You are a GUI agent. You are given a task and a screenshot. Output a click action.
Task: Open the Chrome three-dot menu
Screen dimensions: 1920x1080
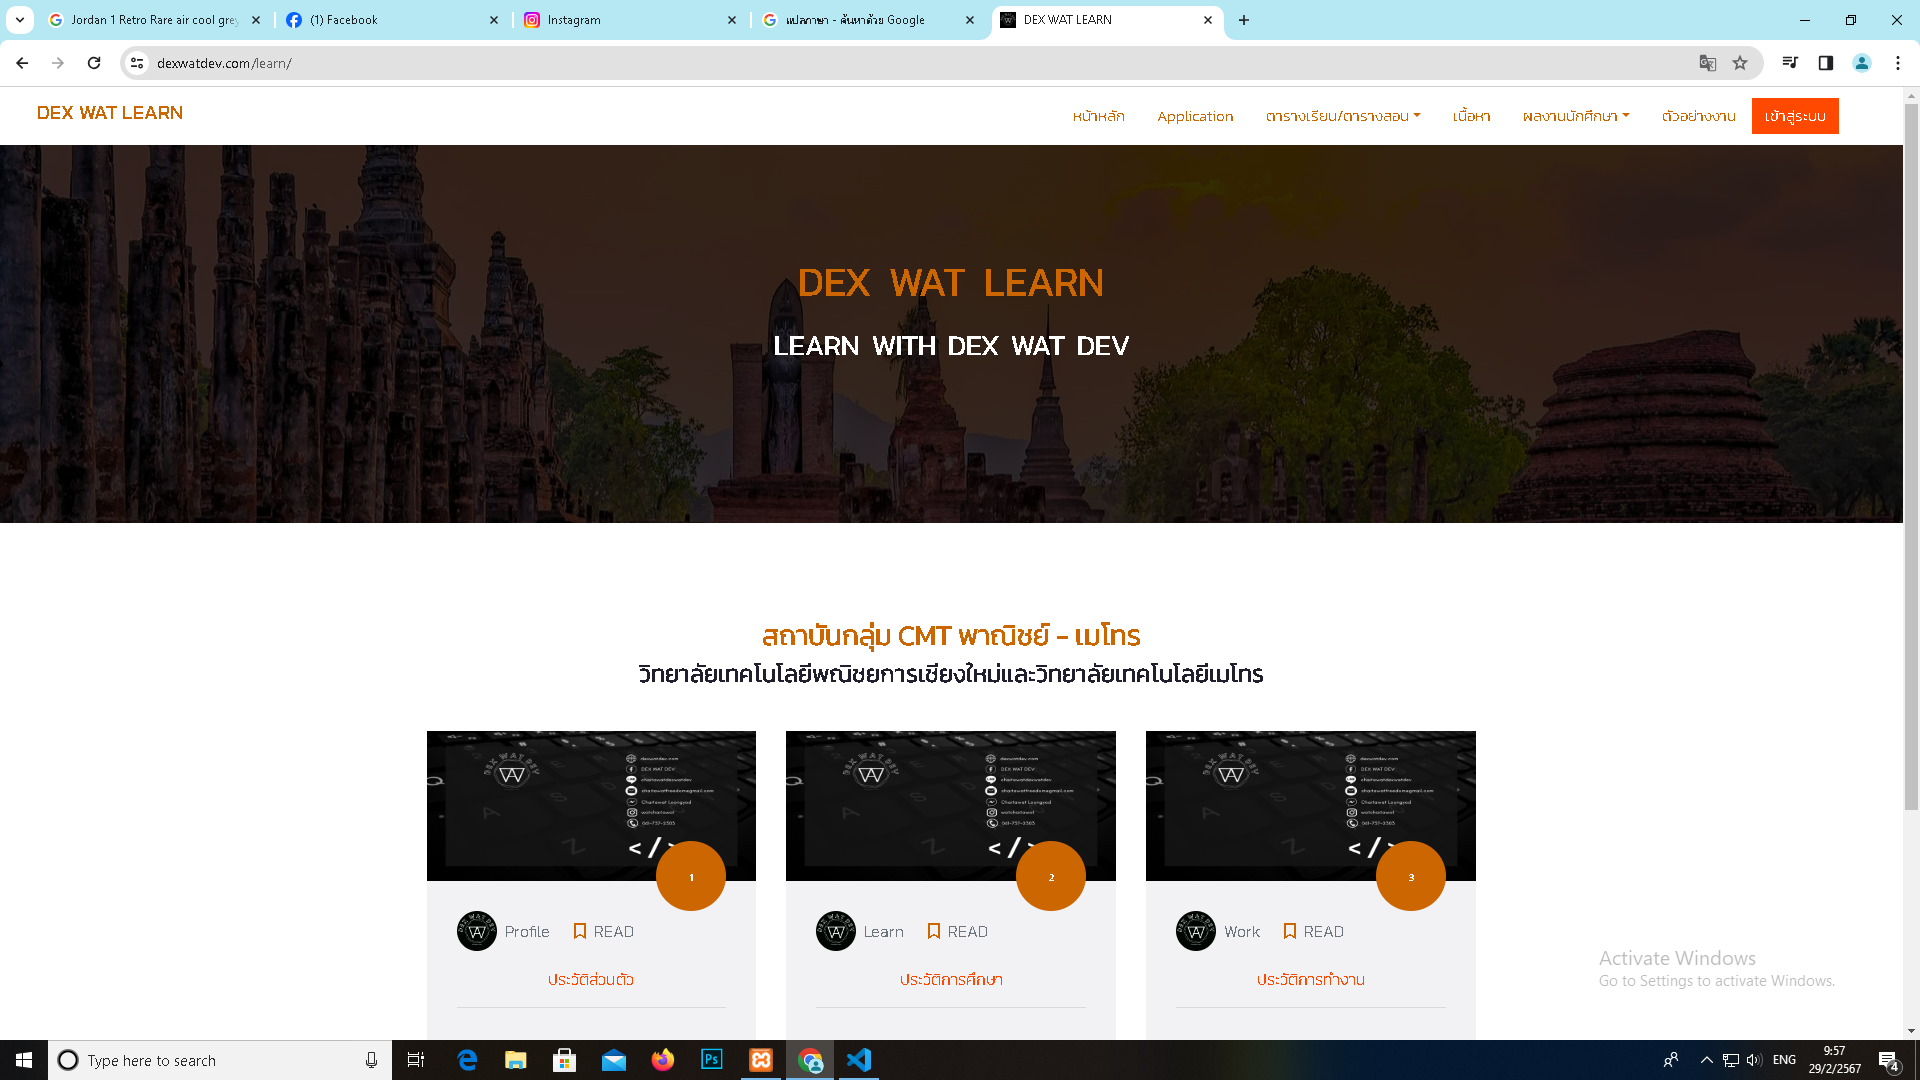point(1898,63)
